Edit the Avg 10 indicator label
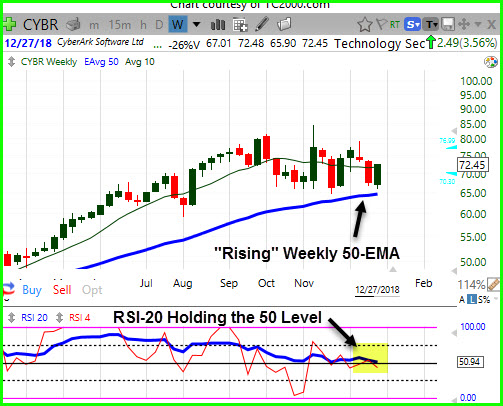The image size is (503, 406). (x=140, y=62)
